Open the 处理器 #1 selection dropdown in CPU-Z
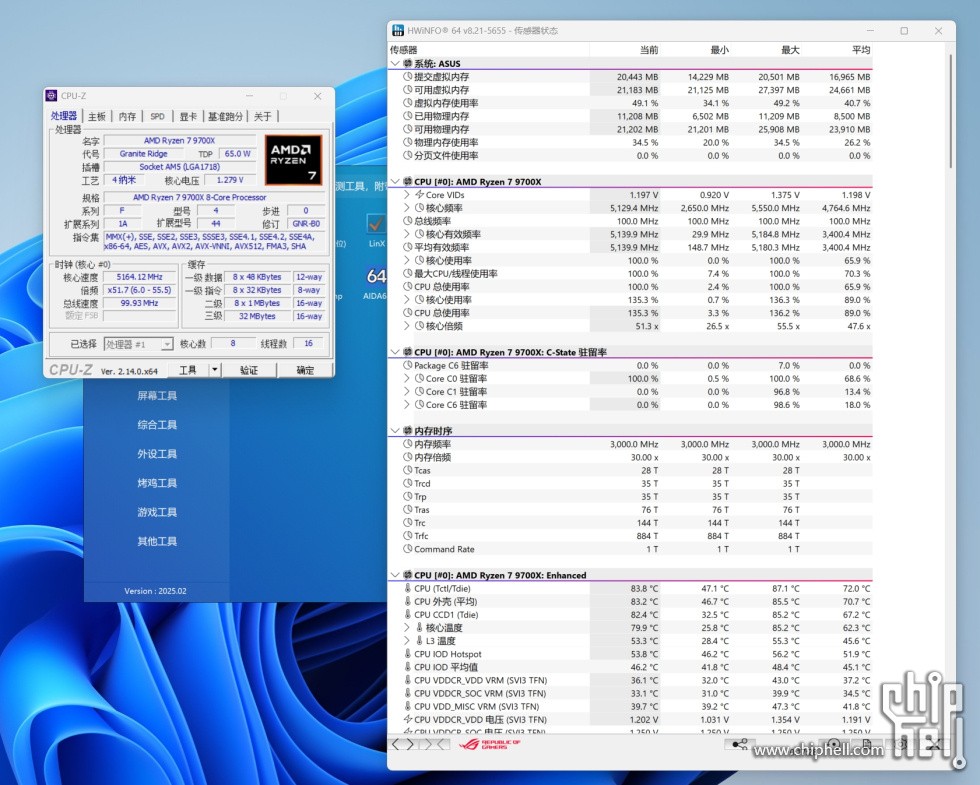Image resolution: width=980 pixels, height=785 pixels. (138, 344)
